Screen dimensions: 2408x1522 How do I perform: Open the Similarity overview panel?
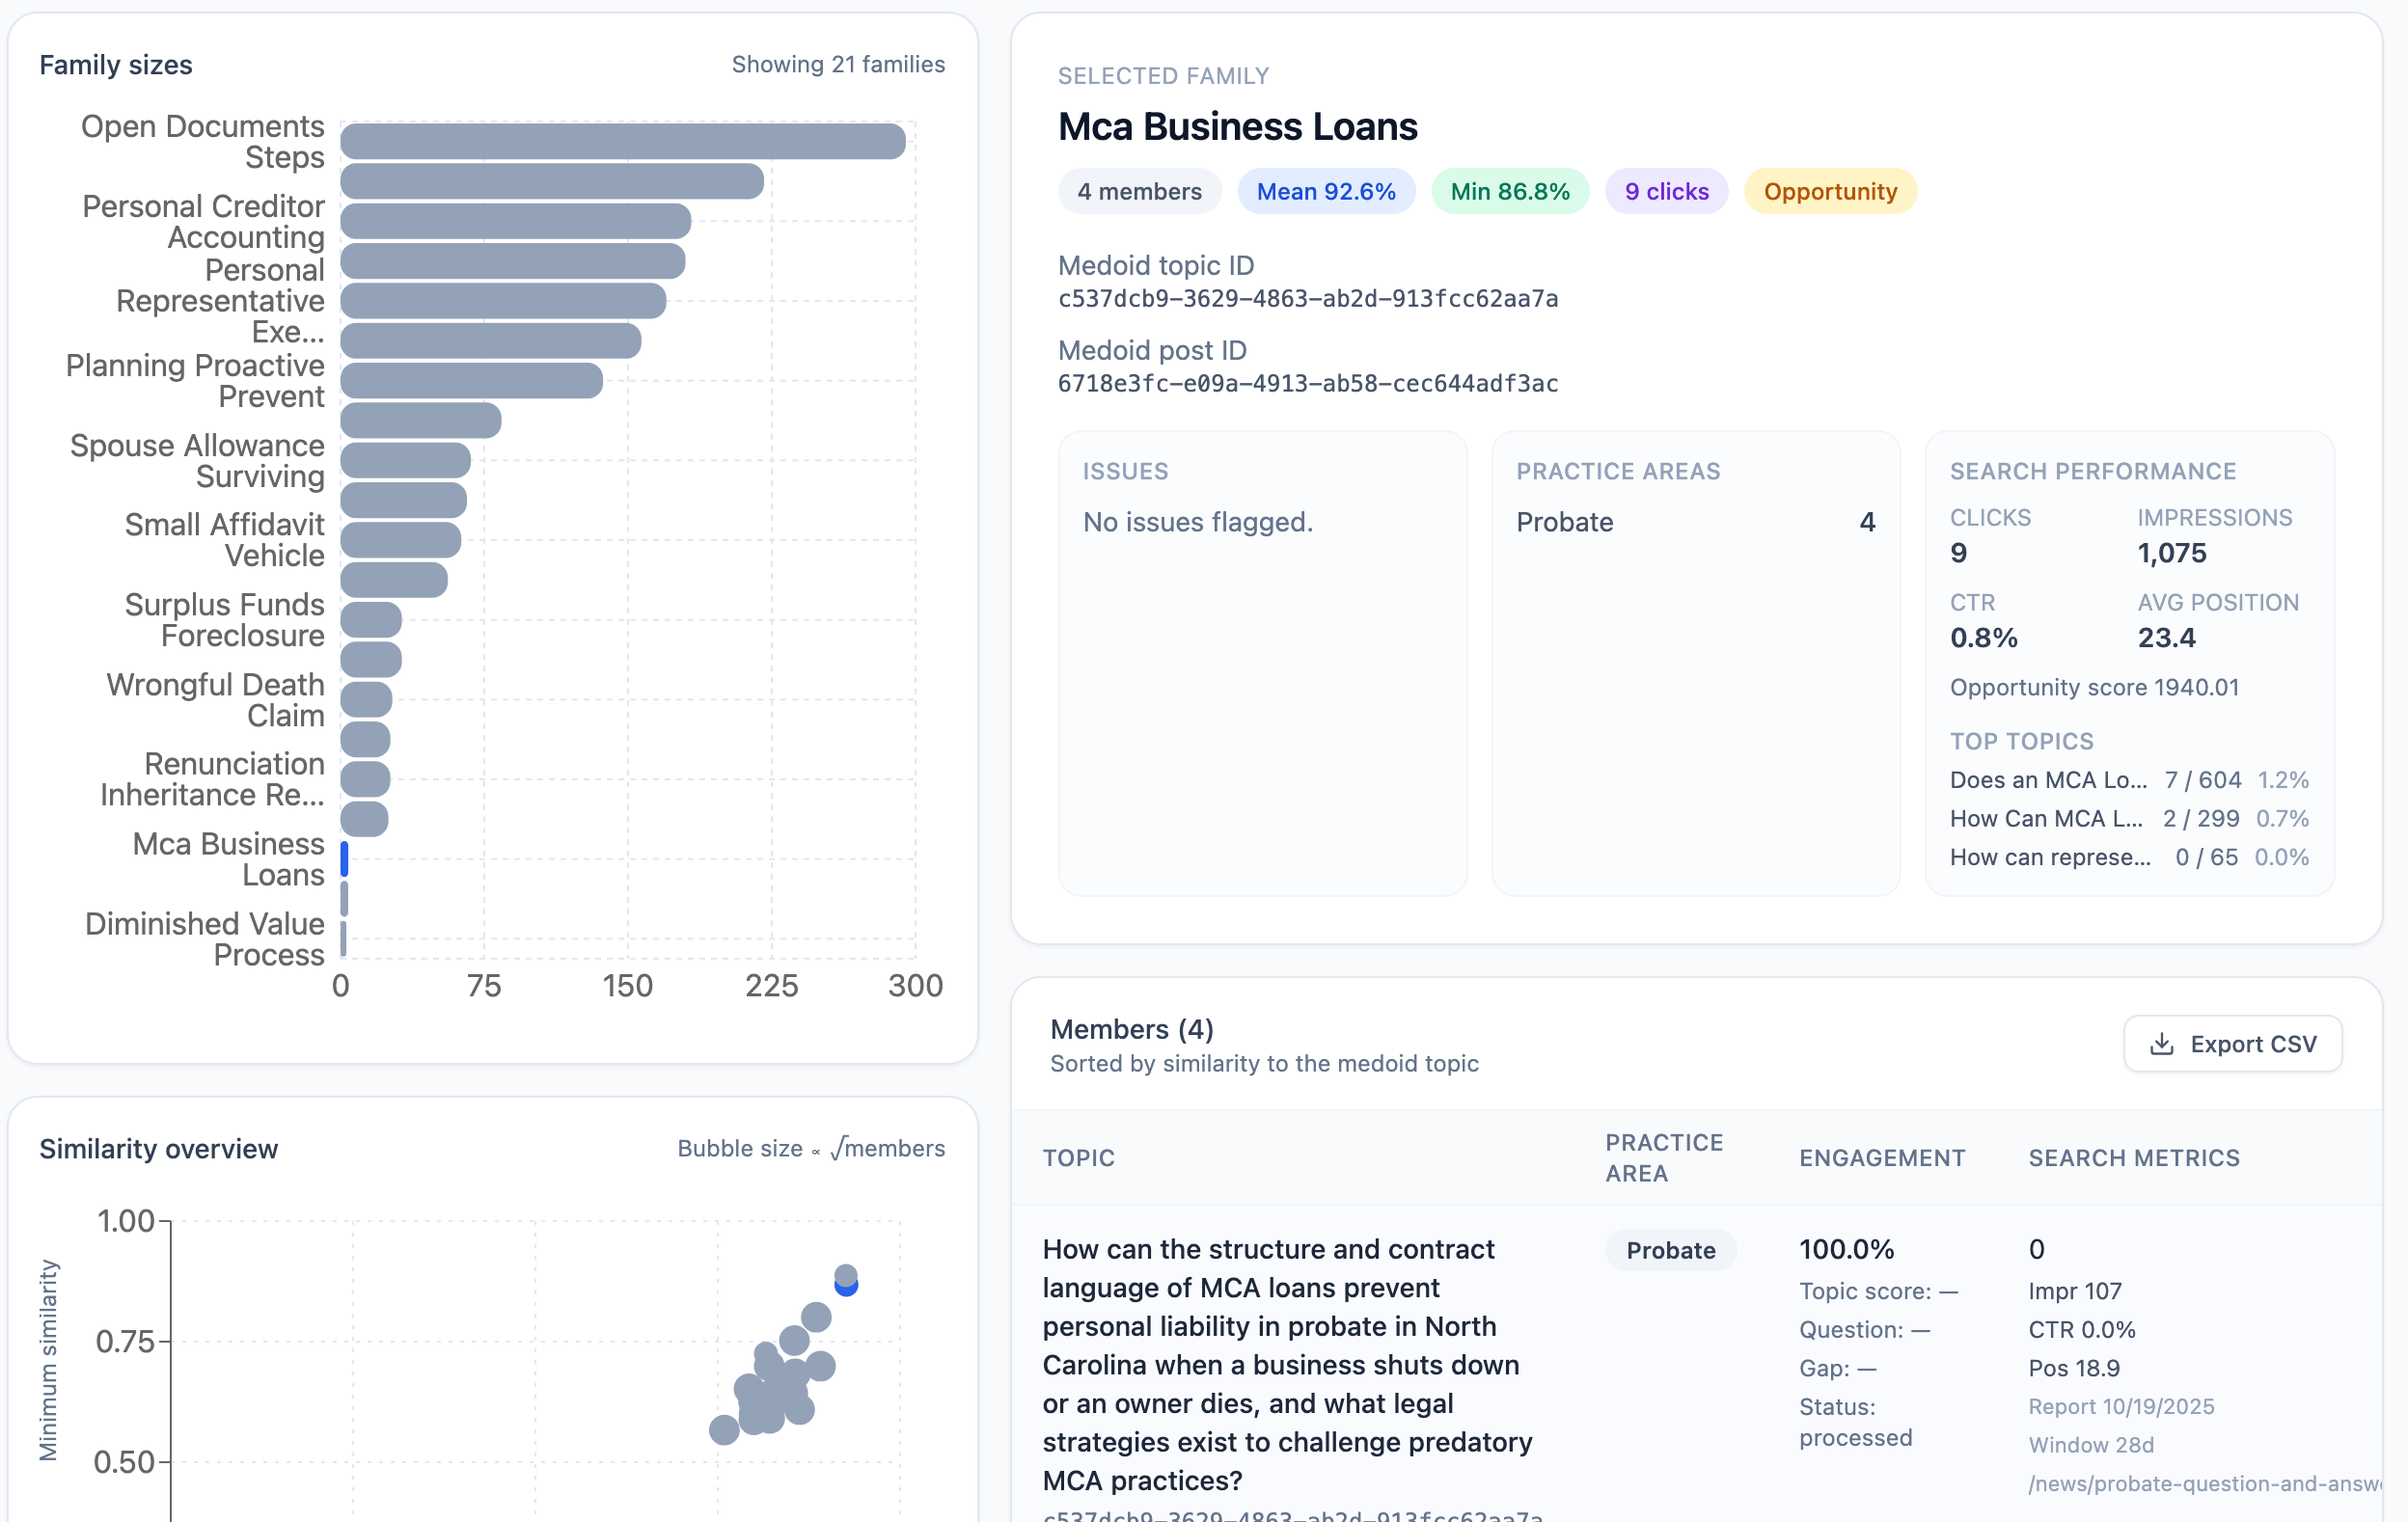tap(159, 1148)
